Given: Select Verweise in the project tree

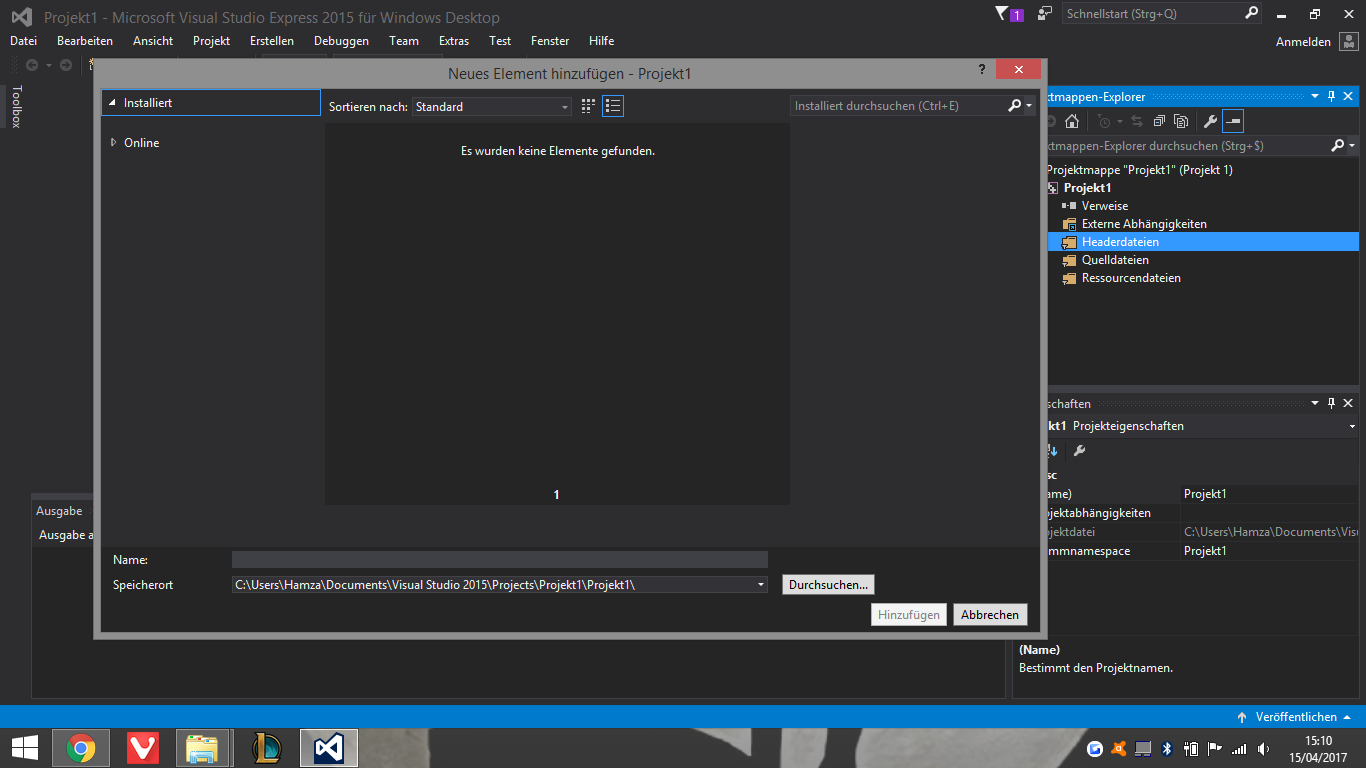Looking at the screenshot, I should pos(1104,206).
